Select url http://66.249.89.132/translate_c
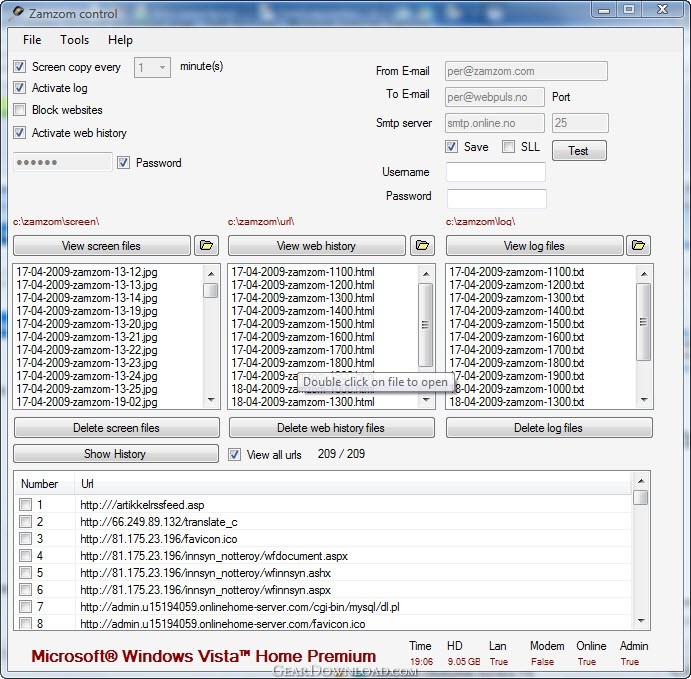Image resolution: width=691 pixels, height=679 pixels. click(159, 522)
